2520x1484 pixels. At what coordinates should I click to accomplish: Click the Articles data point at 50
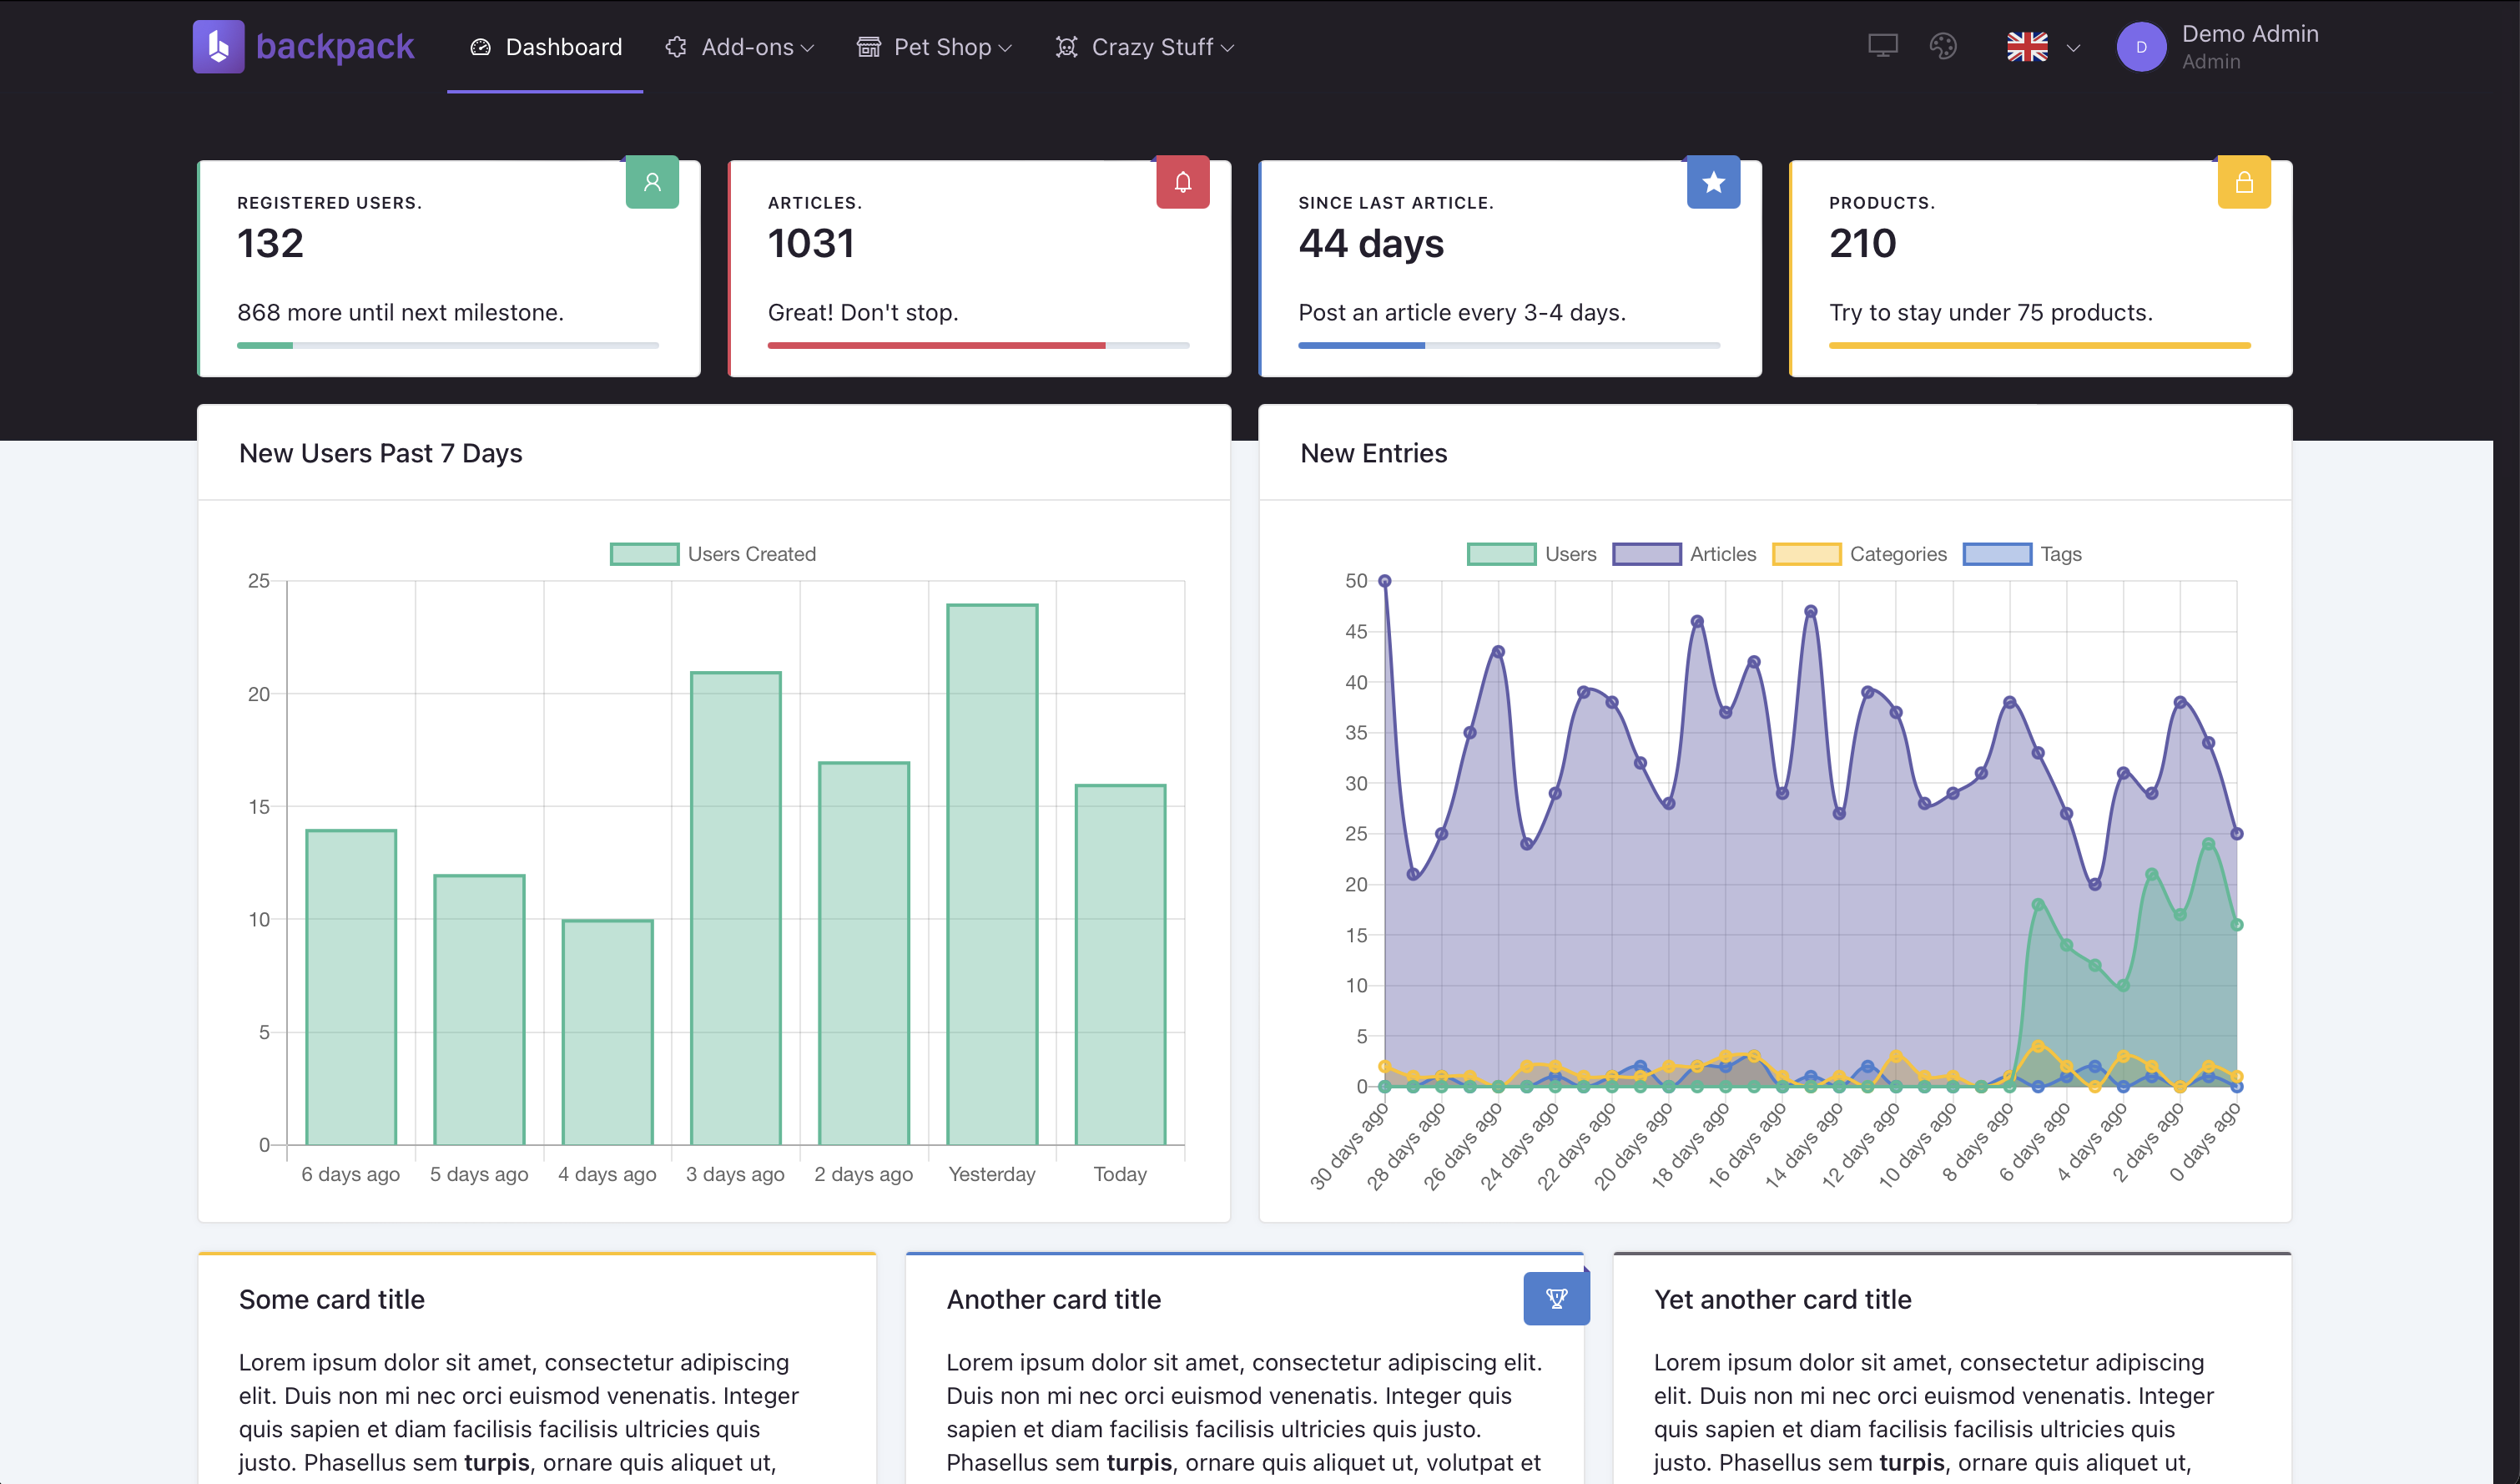click(x=1385, y=581)
